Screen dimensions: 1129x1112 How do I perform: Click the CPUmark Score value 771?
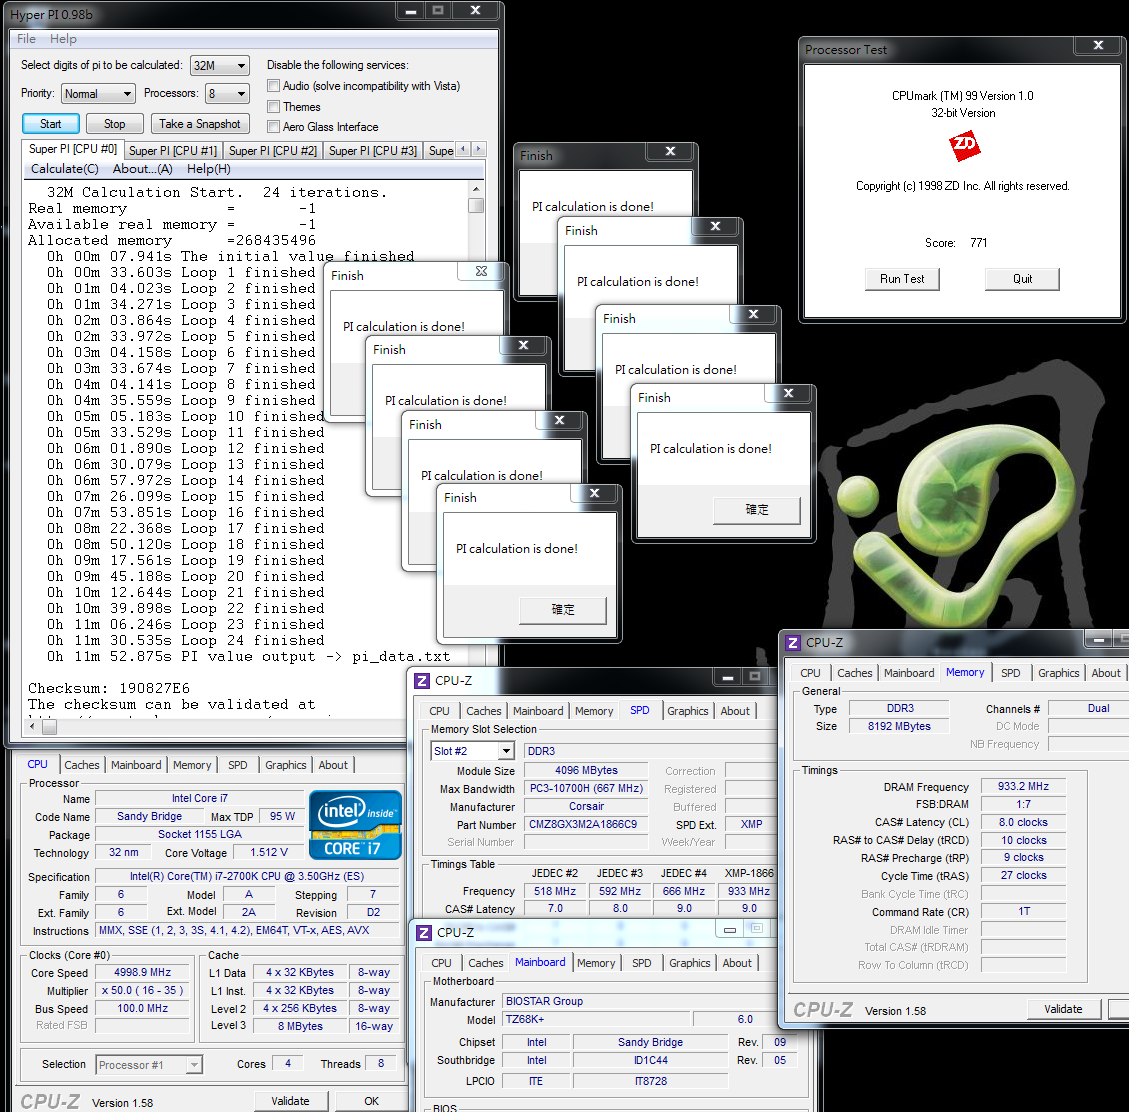click(979, 243)
